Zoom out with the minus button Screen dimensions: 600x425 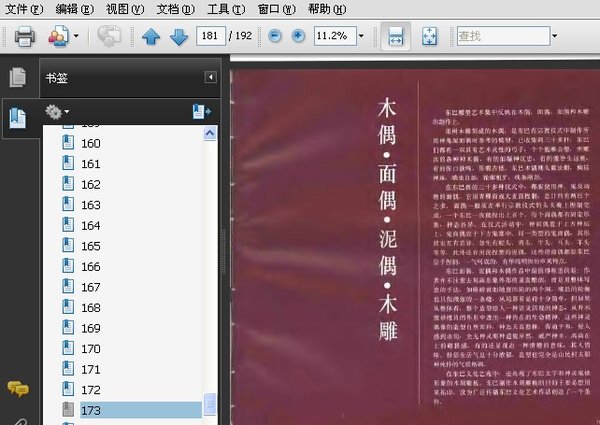pos(275,36)
